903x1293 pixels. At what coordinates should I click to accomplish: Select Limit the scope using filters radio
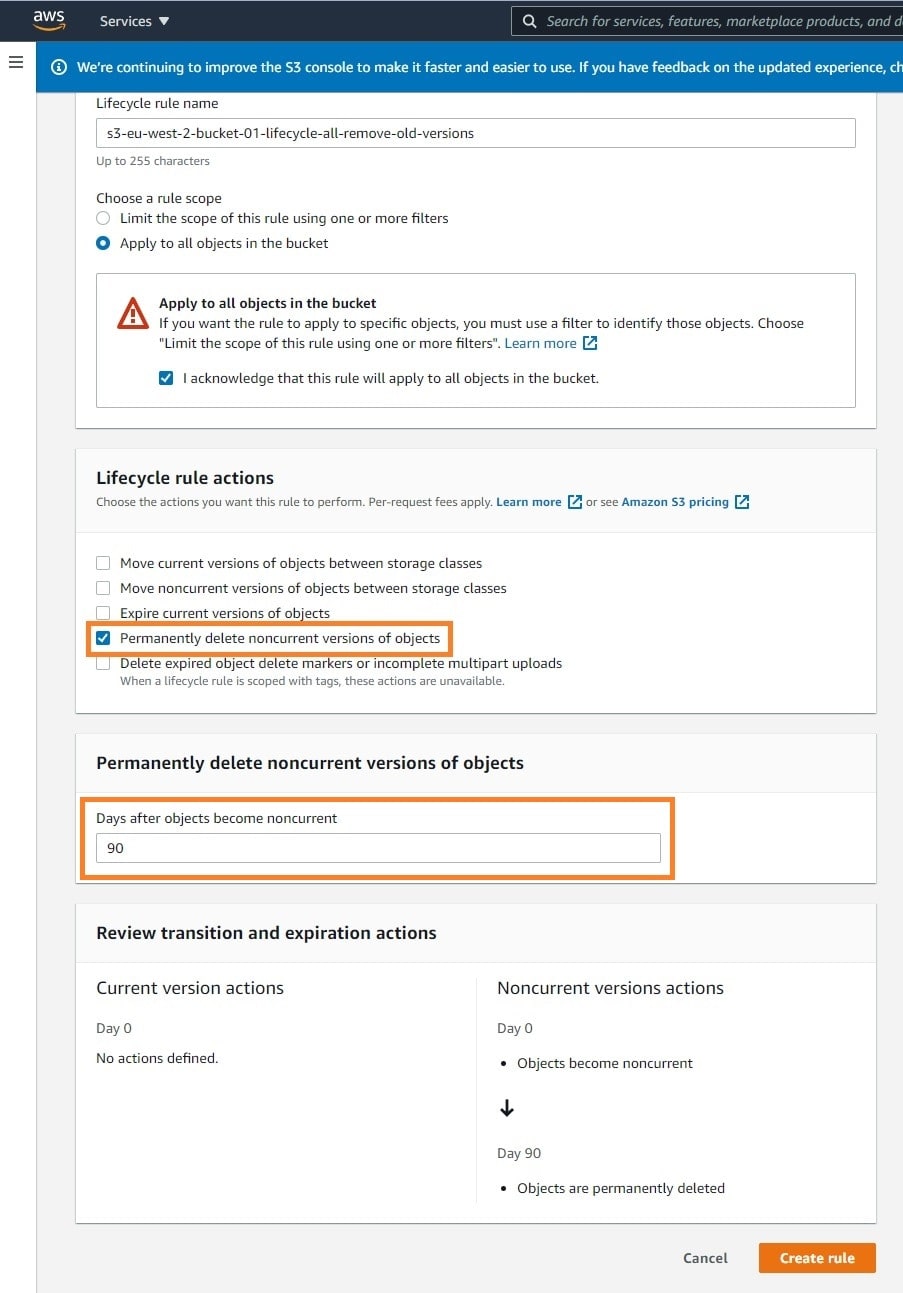click(x=103, y=218)
